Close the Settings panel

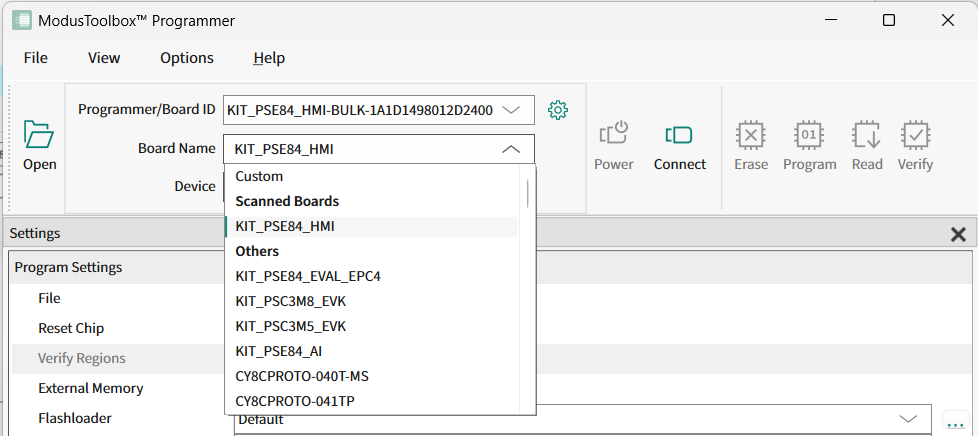click(958, 235)
